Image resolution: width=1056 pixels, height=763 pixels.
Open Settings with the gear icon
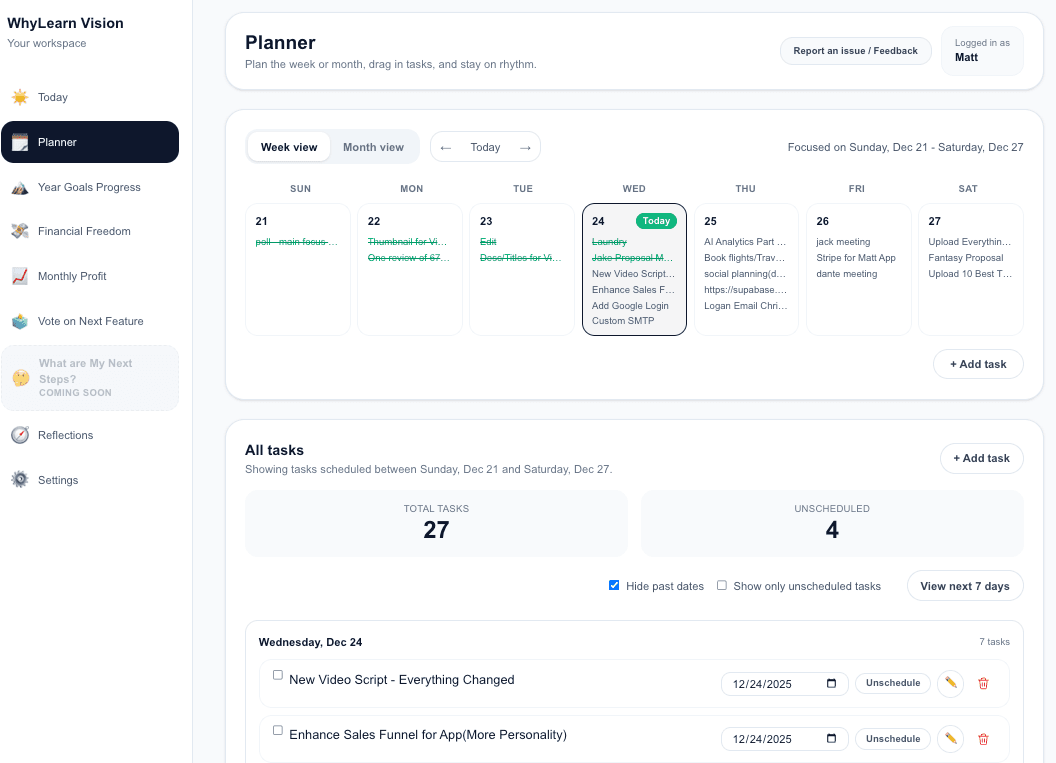19,480
